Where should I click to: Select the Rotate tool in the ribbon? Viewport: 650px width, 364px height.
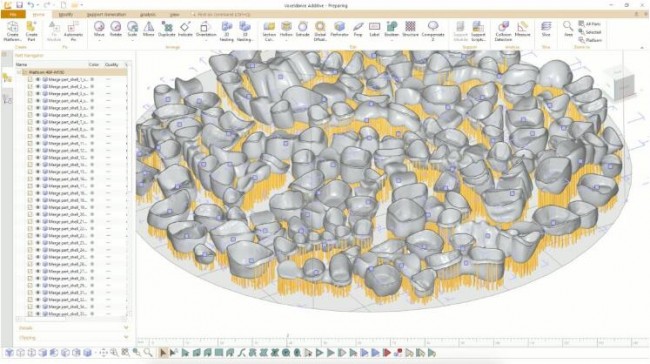click(x=116, y=30)
